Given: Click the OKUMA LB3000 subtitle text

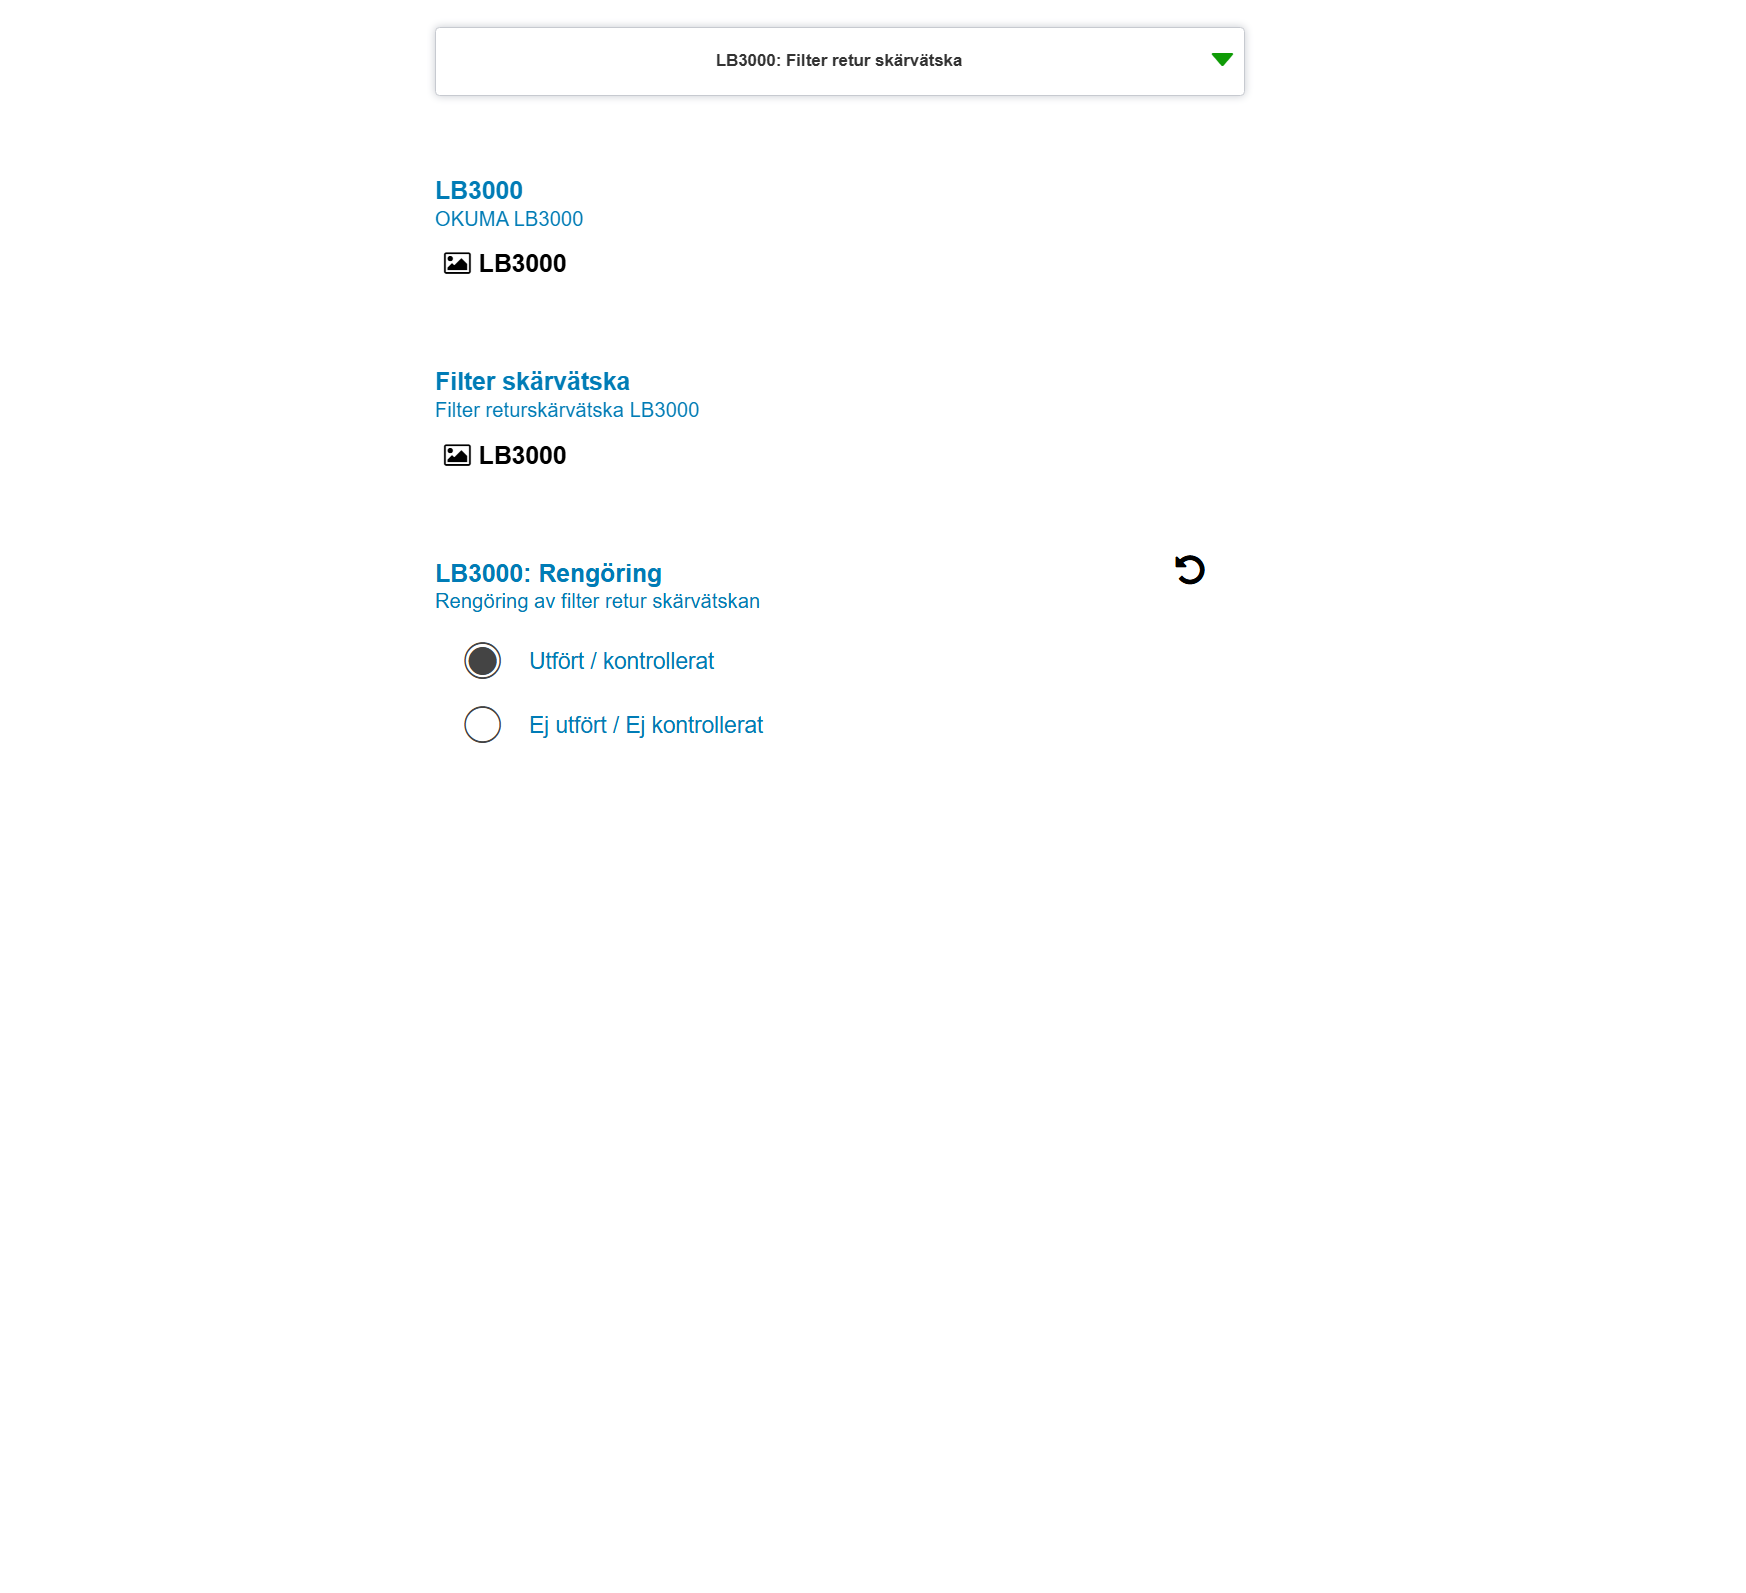Looking at the screenshot, I should [509, 219].
